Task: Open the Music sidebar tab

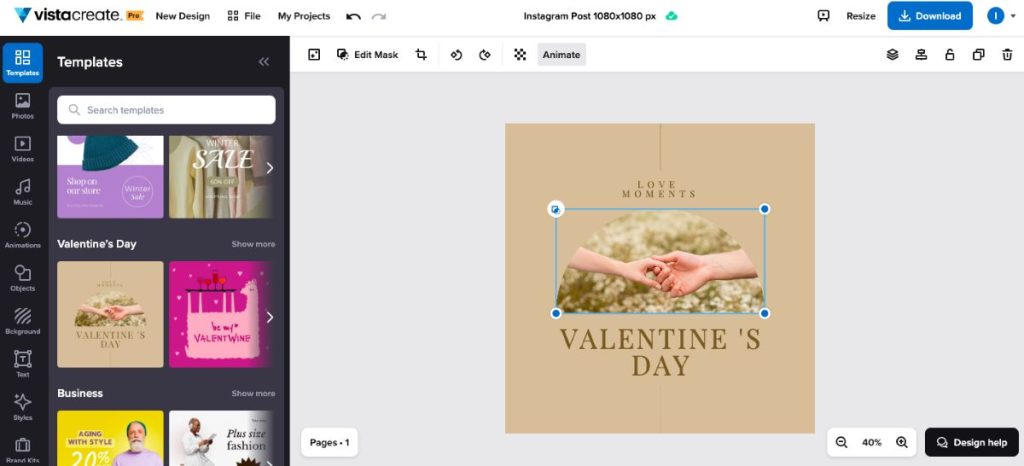Action: click(x=23, y=192)
